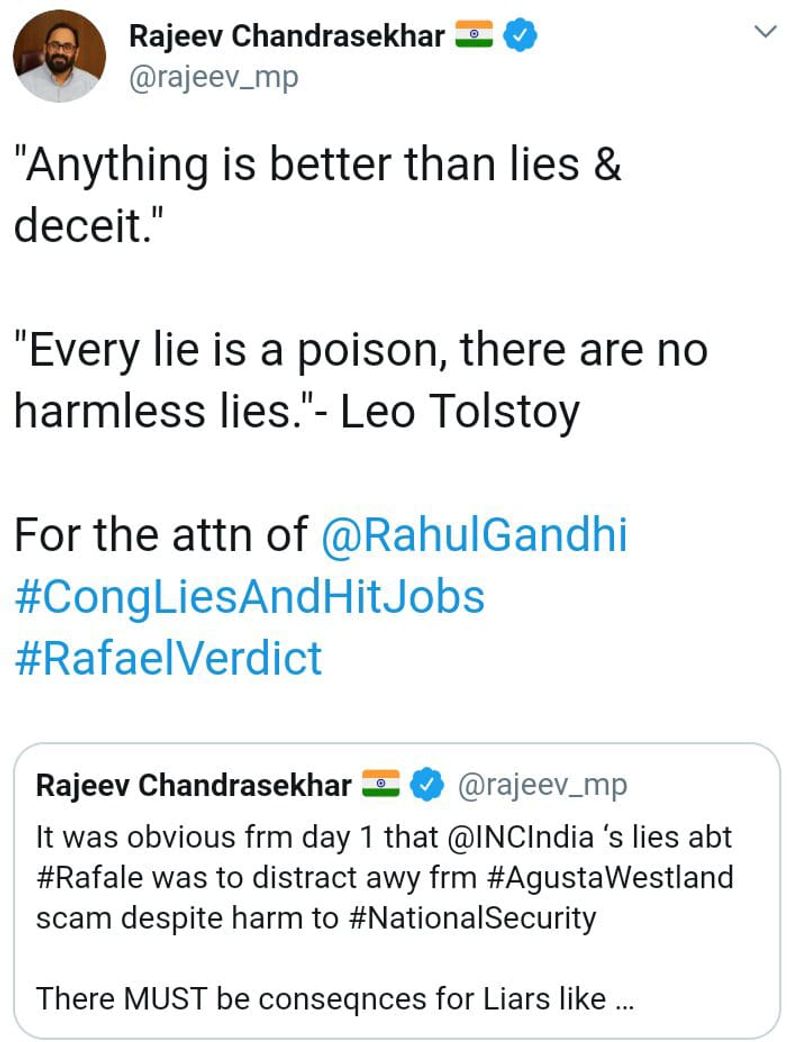Click the author name inside the quoted tweet
The image size is (800, 1042).
(x=193, y=786)
